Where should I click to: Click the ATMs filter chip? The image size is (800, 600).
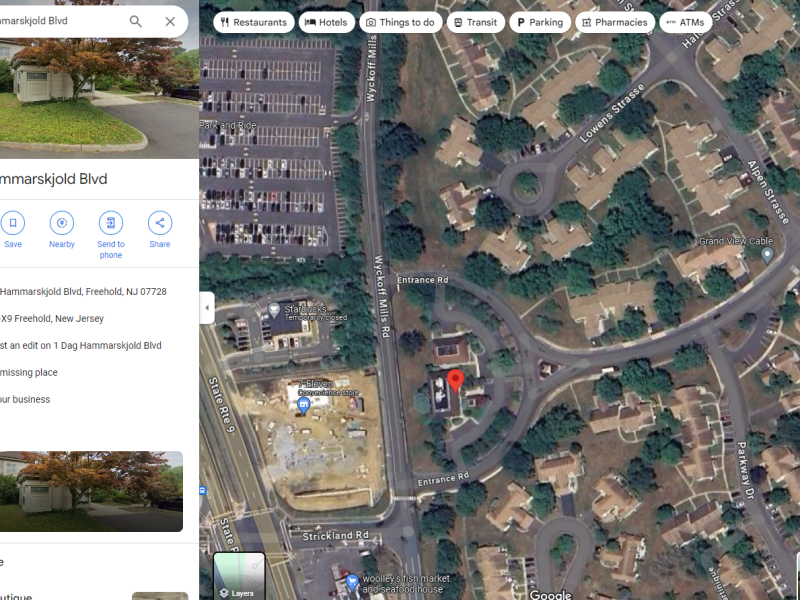coord(686,22)
